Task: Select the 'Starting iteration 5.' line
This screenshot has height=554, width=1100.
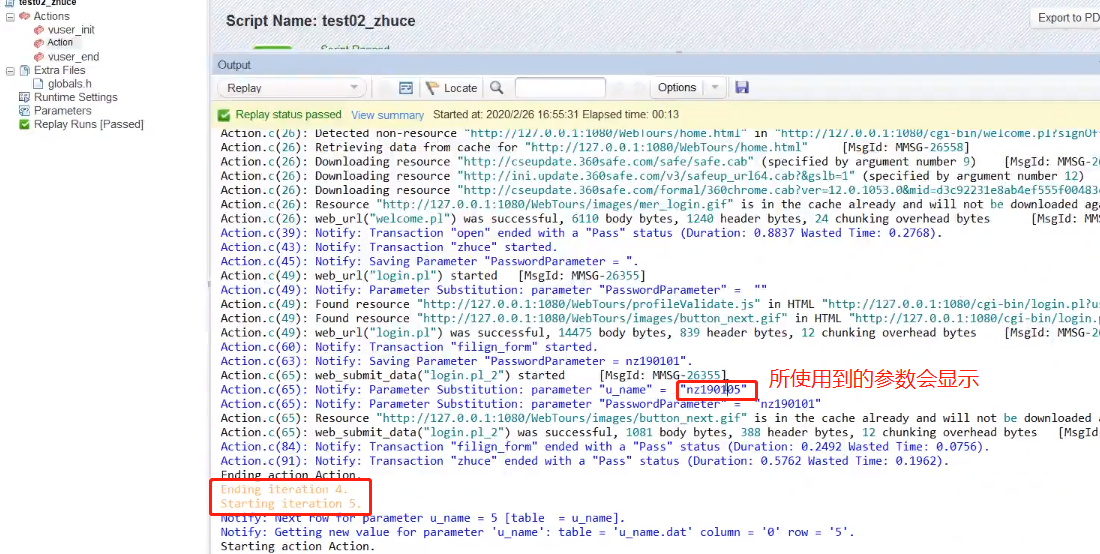Action: (x=291, y=504)
